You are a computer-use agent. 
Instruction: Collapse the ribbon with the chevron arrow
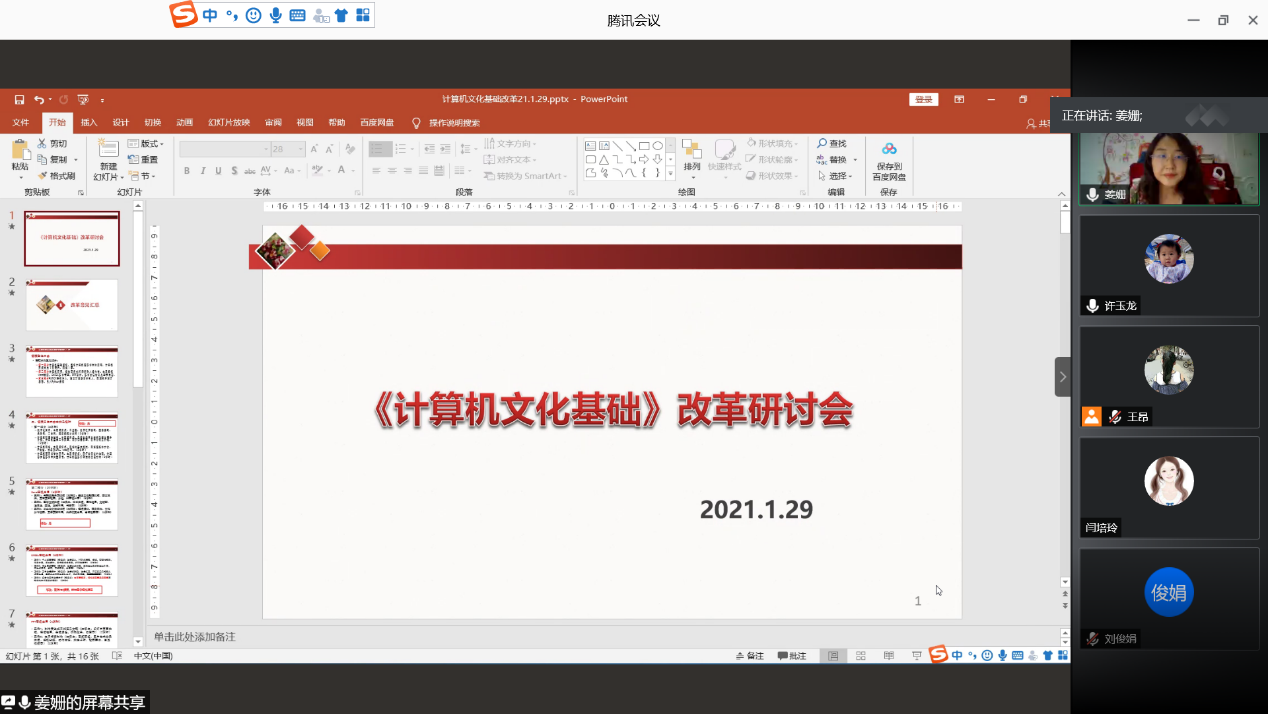(x=1060, y=192)
